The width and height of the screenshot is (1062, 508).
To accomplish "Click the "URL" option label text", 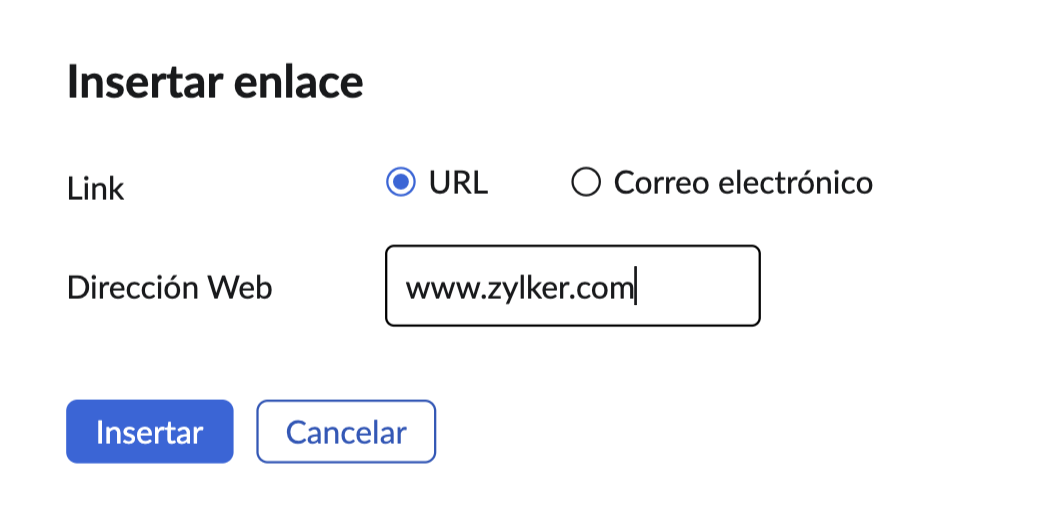I will click(x=458, y=183).
